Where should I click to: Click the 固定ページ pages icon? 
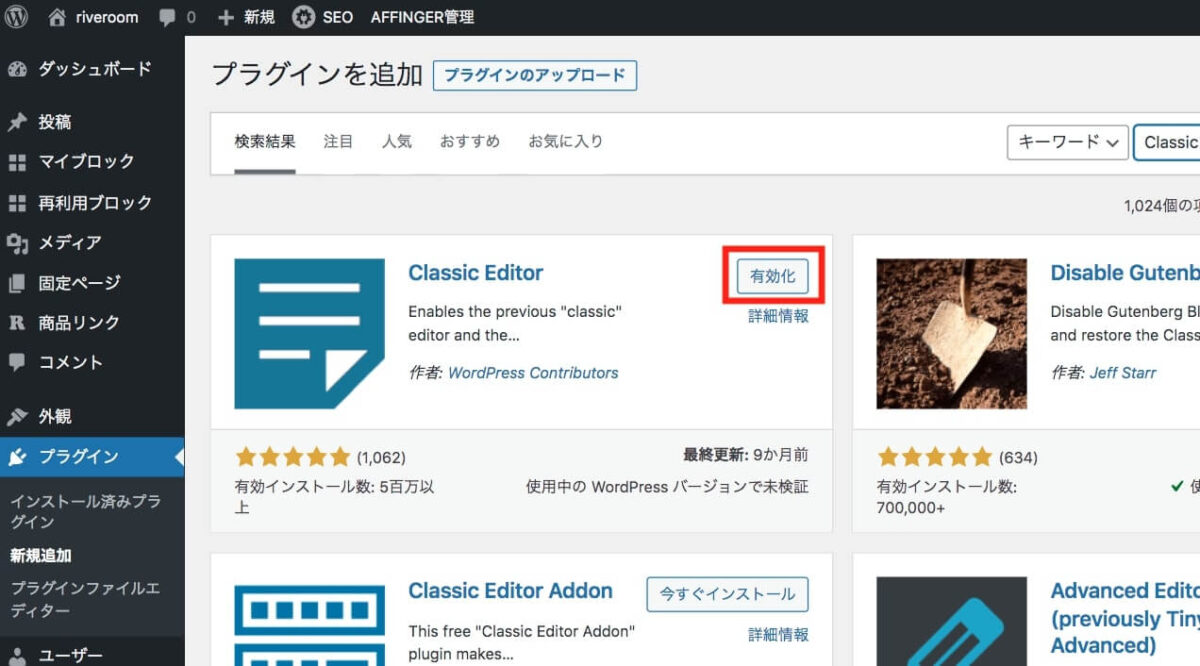[17, 283]
